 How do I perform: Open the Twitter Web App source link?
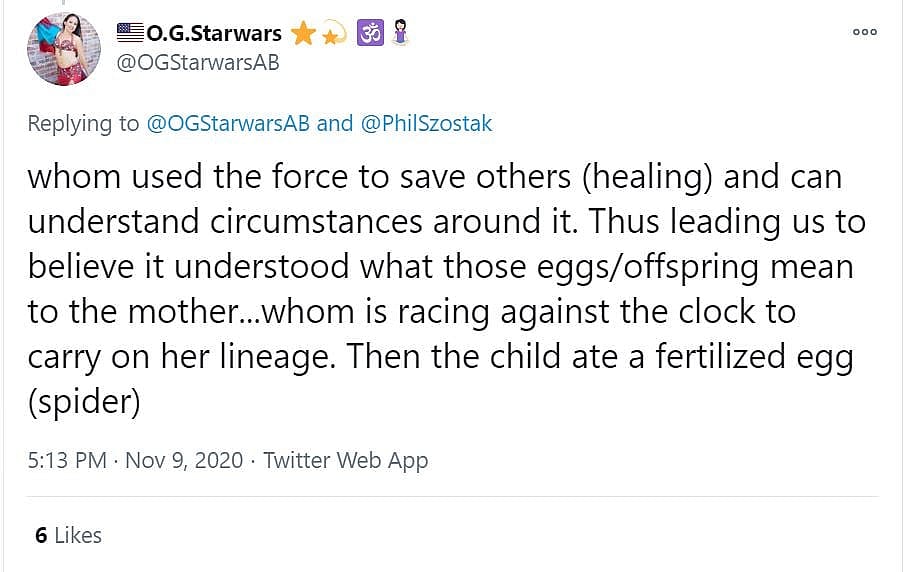(x=346, y=460)
